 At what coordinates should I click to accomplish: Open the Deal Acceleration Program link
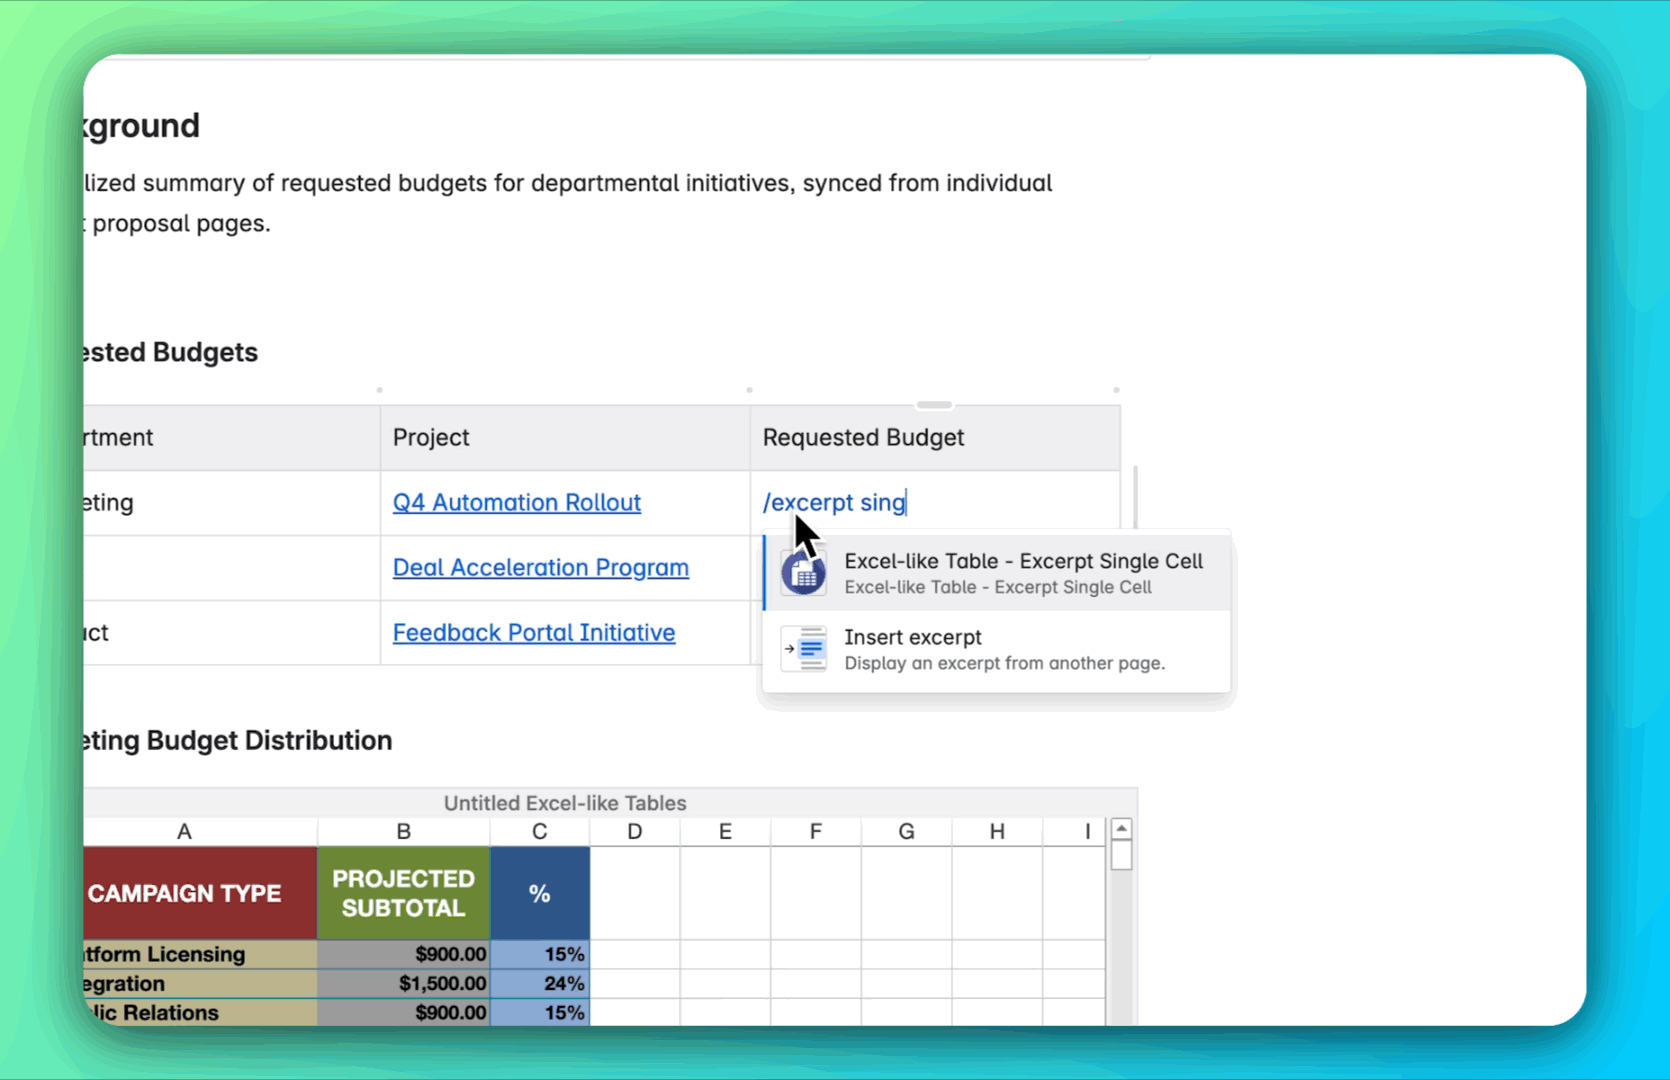(x=540, y=567)
